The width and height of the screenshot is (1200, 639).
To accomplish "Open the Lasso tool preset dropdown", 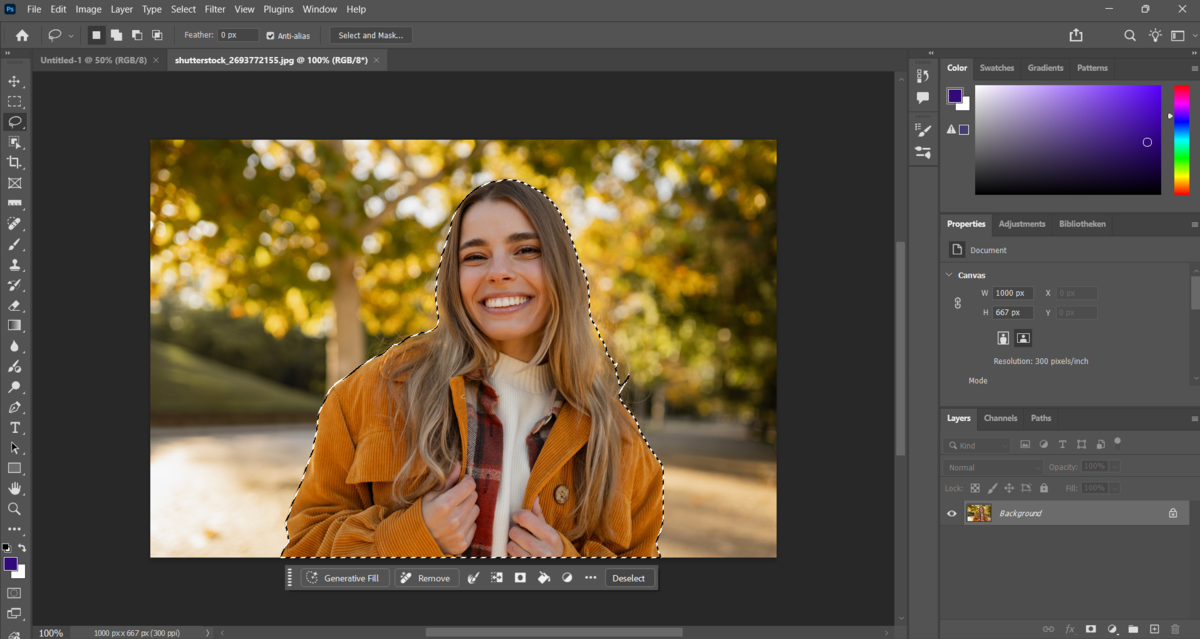I will click(71, 36).
